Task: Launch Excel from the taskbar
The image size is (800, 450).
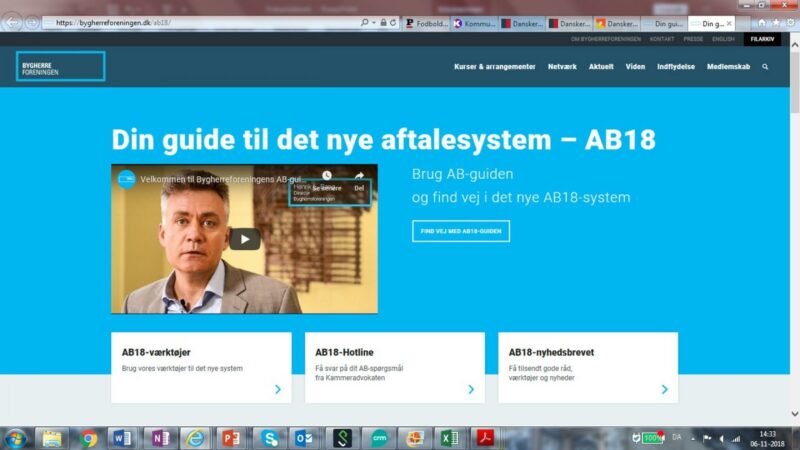Action: pos(450,438)
